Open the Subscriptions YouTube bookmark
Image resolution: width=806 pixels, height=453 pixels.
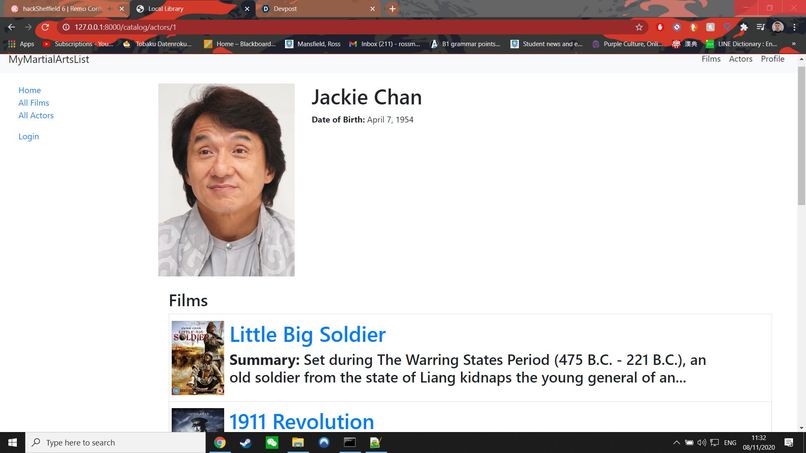[x=78, y=44]
